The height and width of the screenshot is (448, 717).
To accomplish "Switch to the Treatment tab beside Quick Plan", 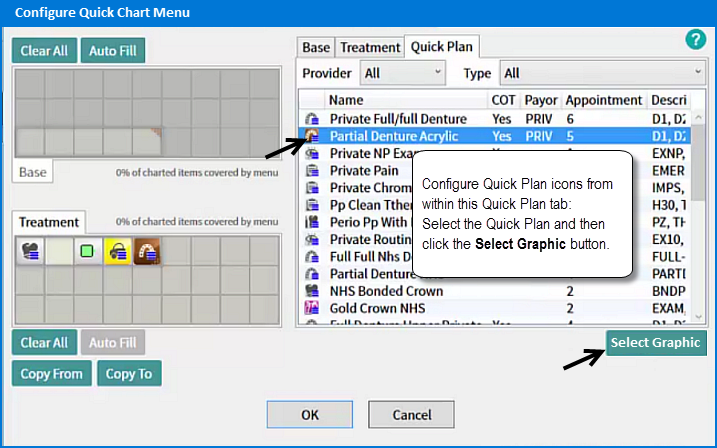I will [370, 47].
